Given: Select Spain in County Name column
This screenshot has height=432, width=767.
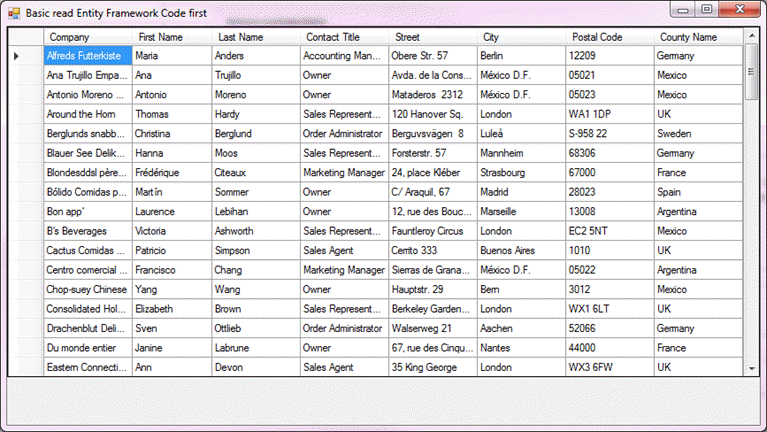Looking at the screenshot, I should tap(699, 192).
